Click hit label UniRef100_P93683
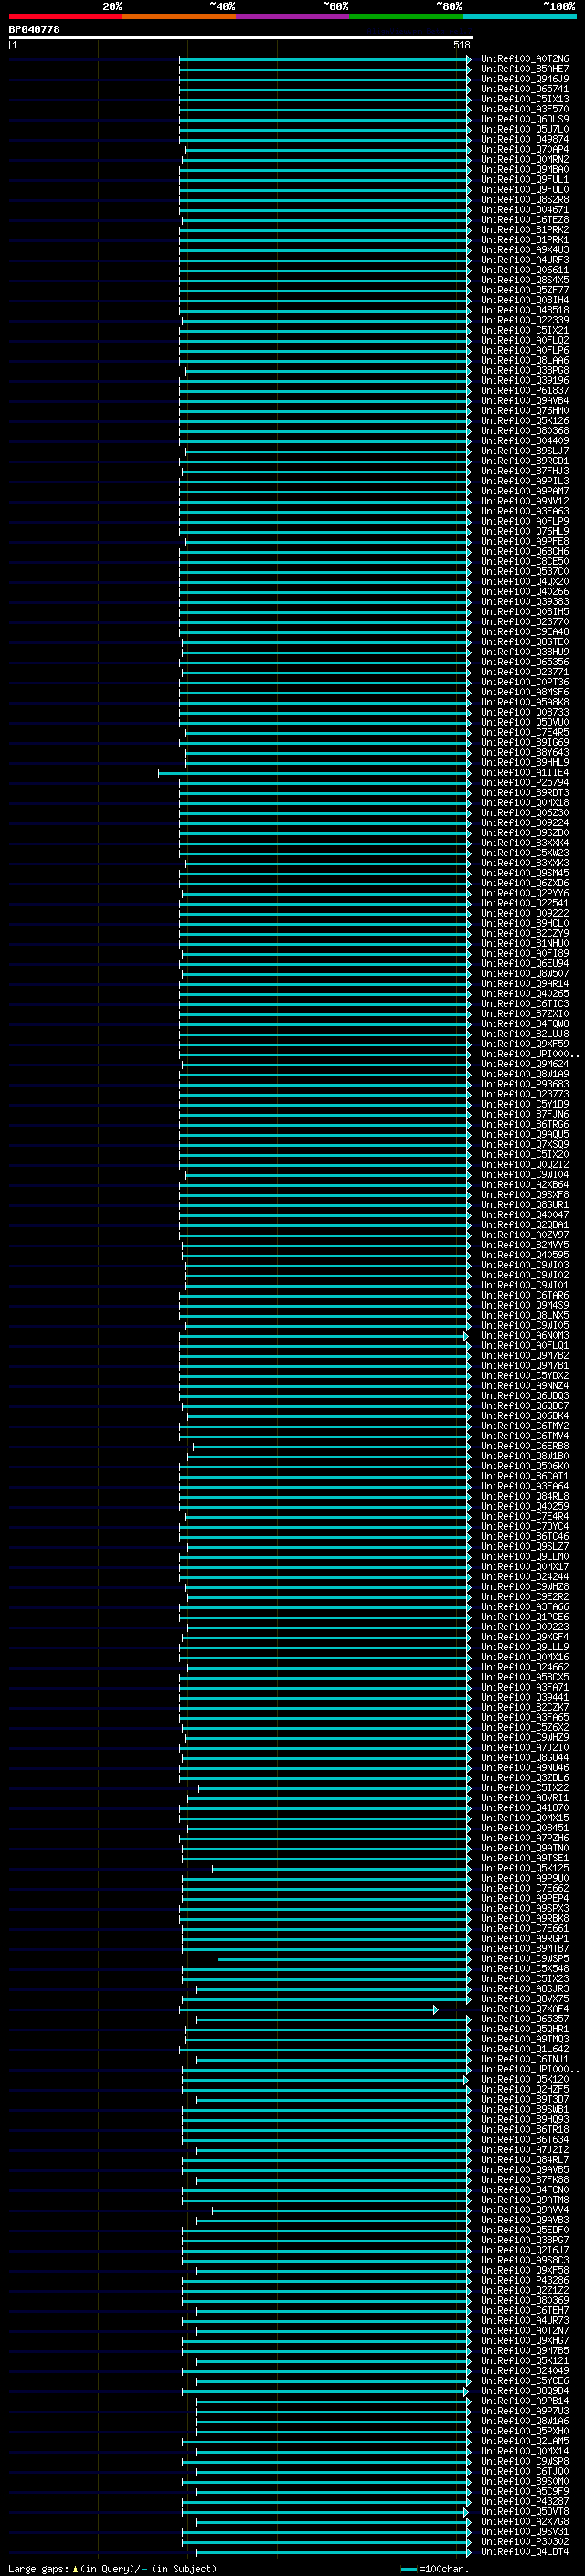Screen dimensions: 585x2576 525,1084
